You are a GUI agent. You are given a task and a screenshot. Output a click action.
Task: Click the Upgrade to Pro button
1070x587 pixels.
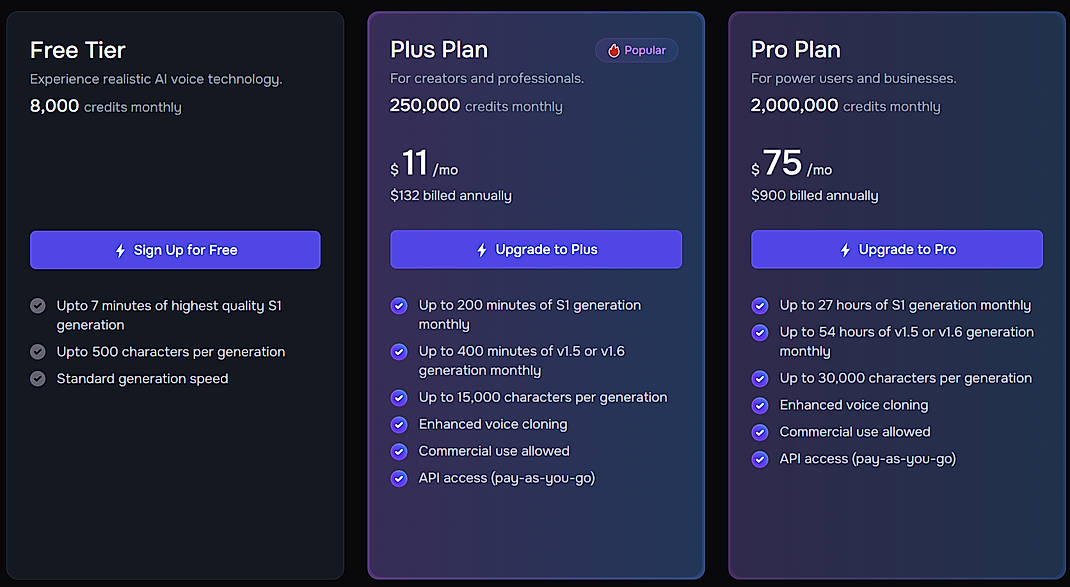[x=897, y=249]
